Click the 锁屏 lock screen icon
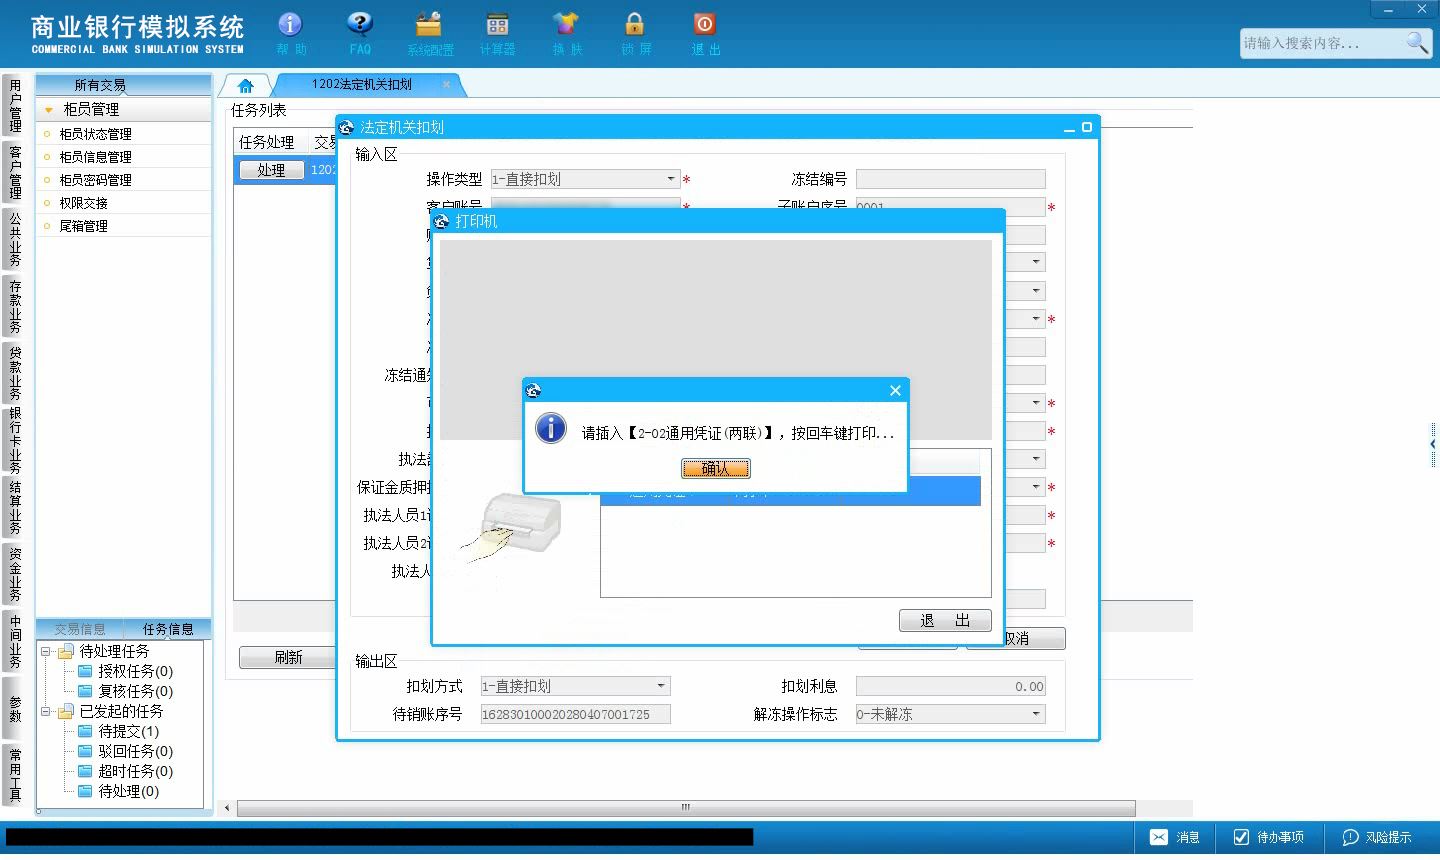 click(x=635, y=33)
